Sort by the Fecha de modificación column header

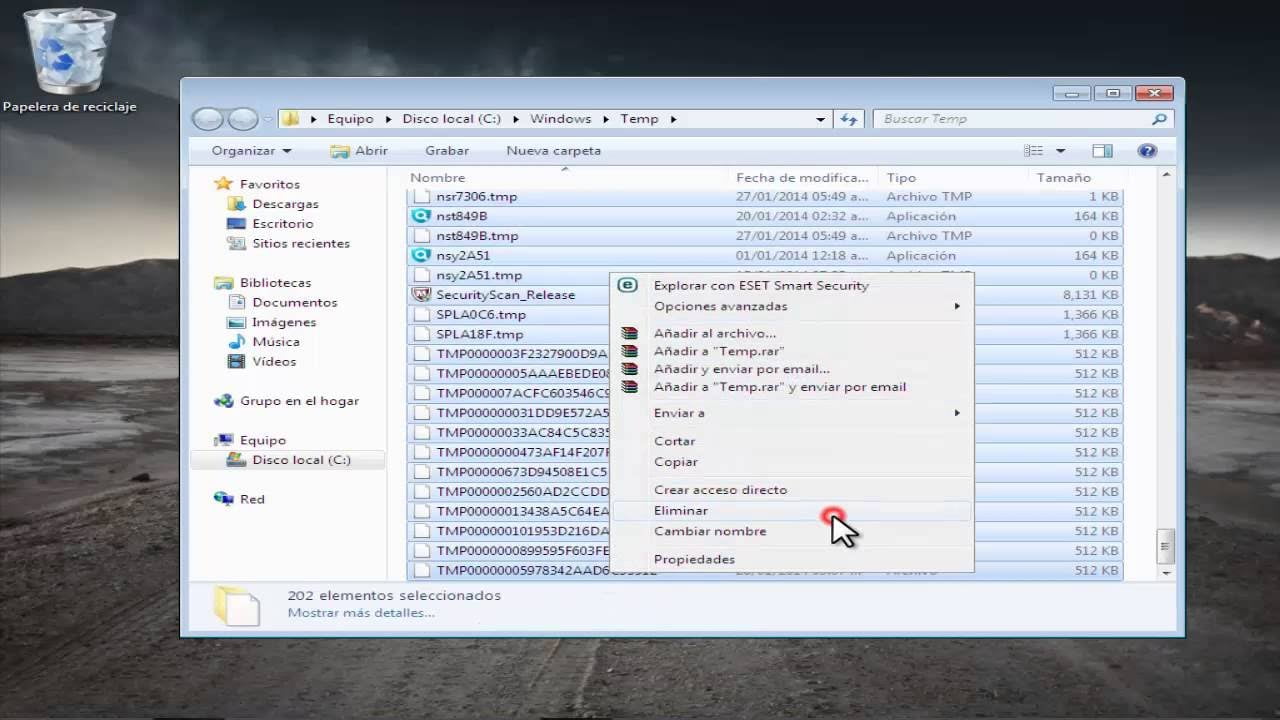(x=803, y=177)
